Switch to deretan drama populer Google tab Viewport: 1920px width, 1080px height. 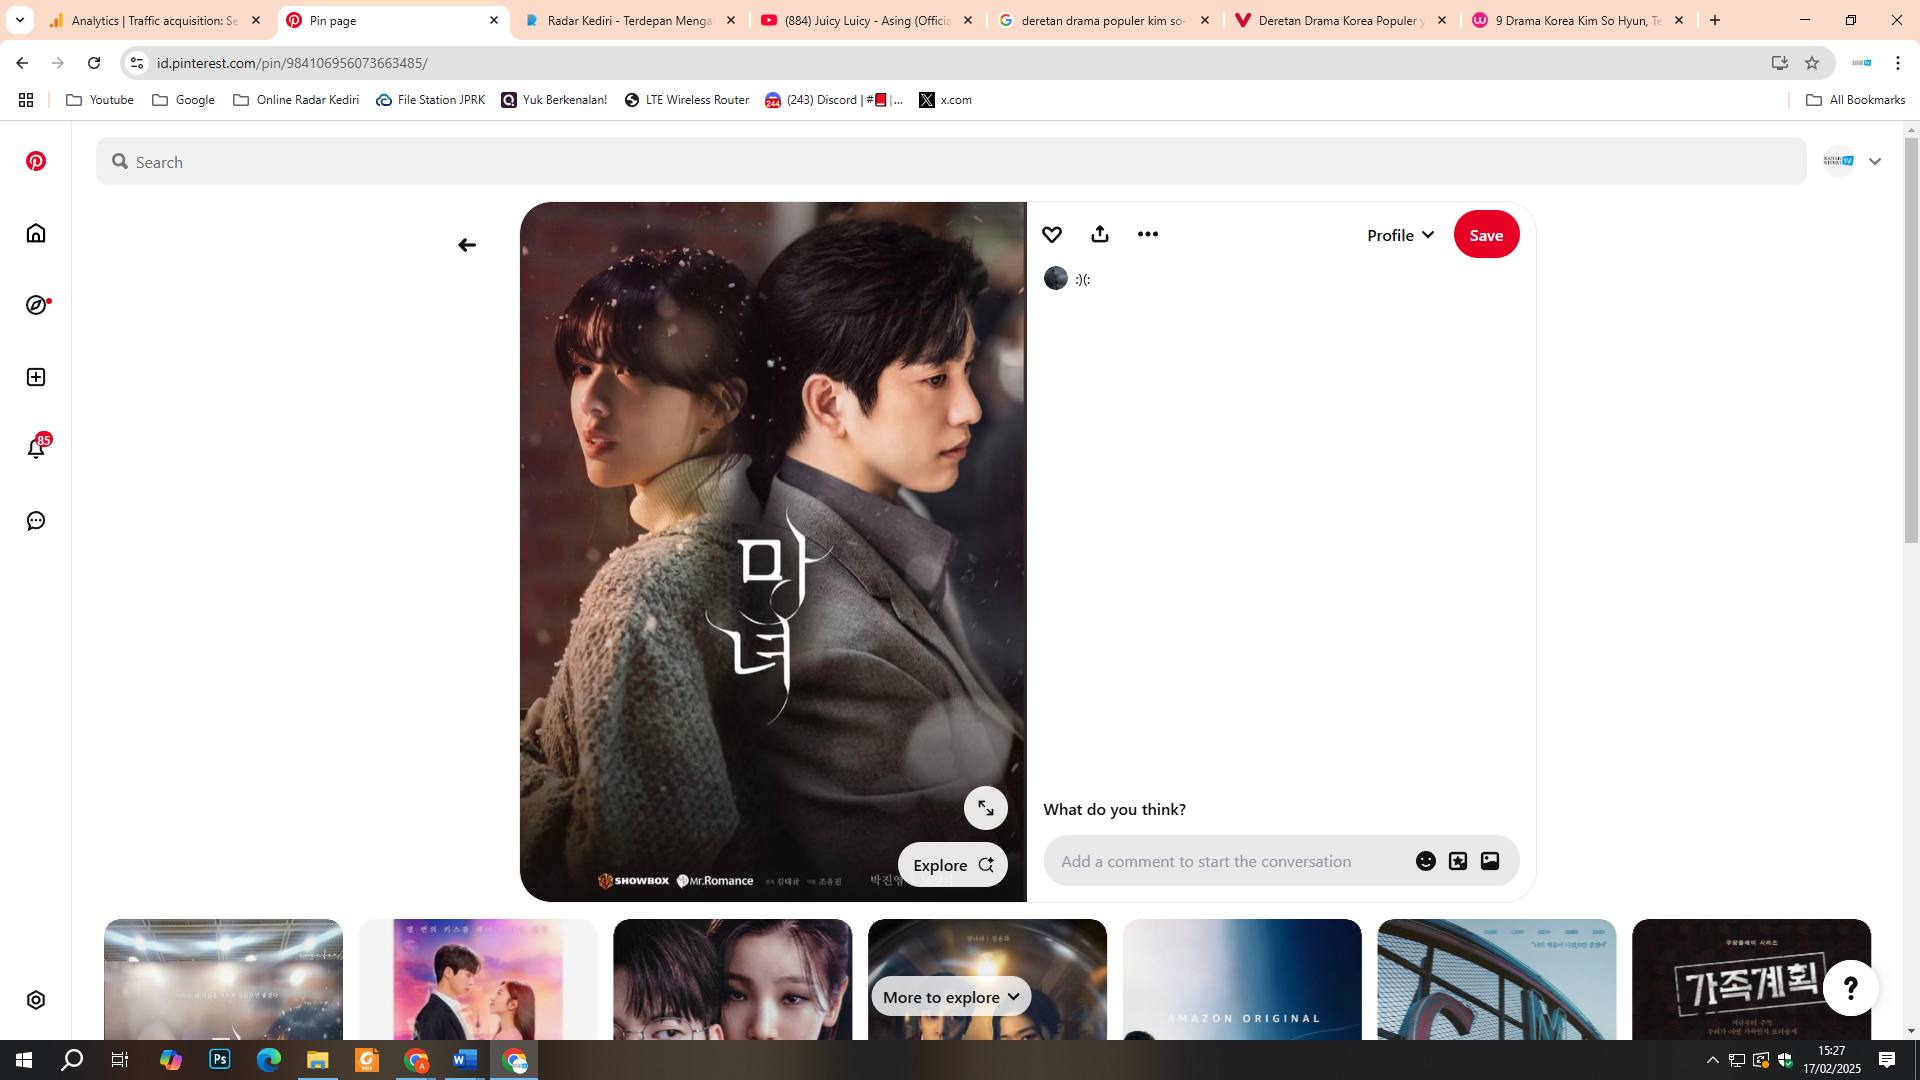click(1105, 20)
